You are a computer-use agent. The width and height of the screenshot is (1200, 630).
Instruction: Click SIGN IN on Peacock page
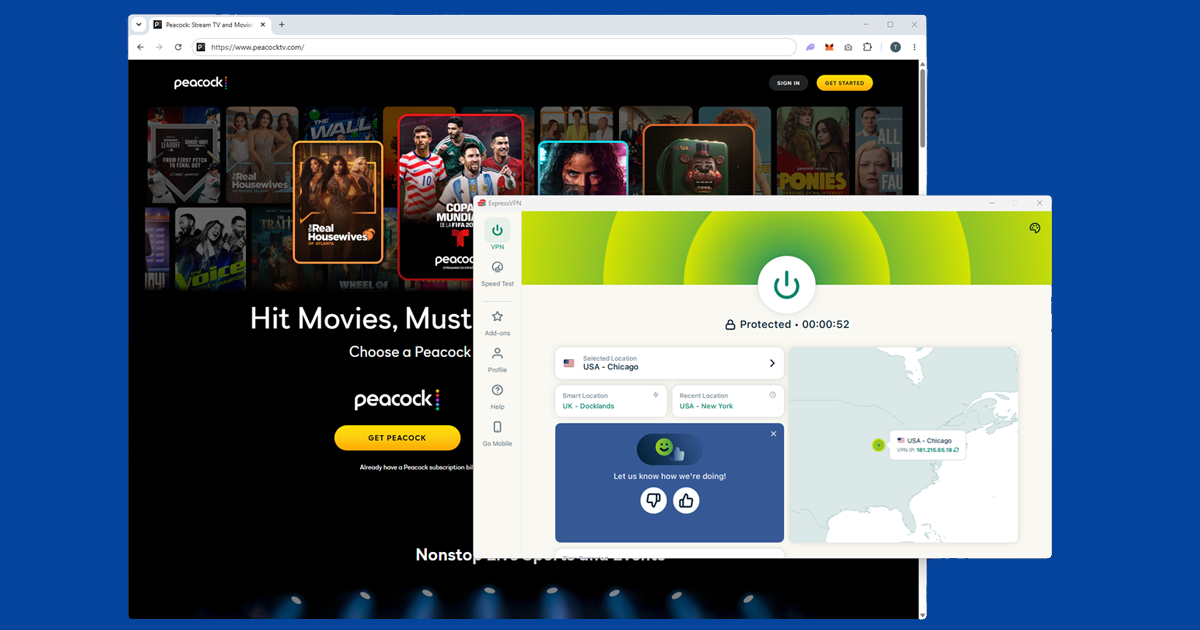tap(788, 83)
